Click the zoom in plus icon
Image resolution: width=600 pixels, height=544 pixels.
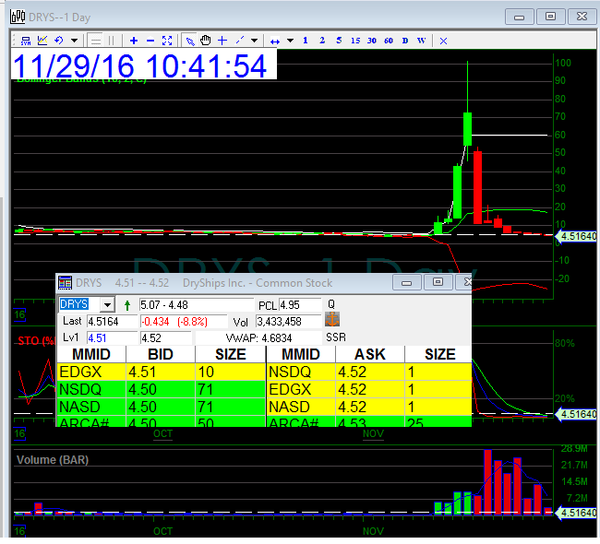[135, 40]
